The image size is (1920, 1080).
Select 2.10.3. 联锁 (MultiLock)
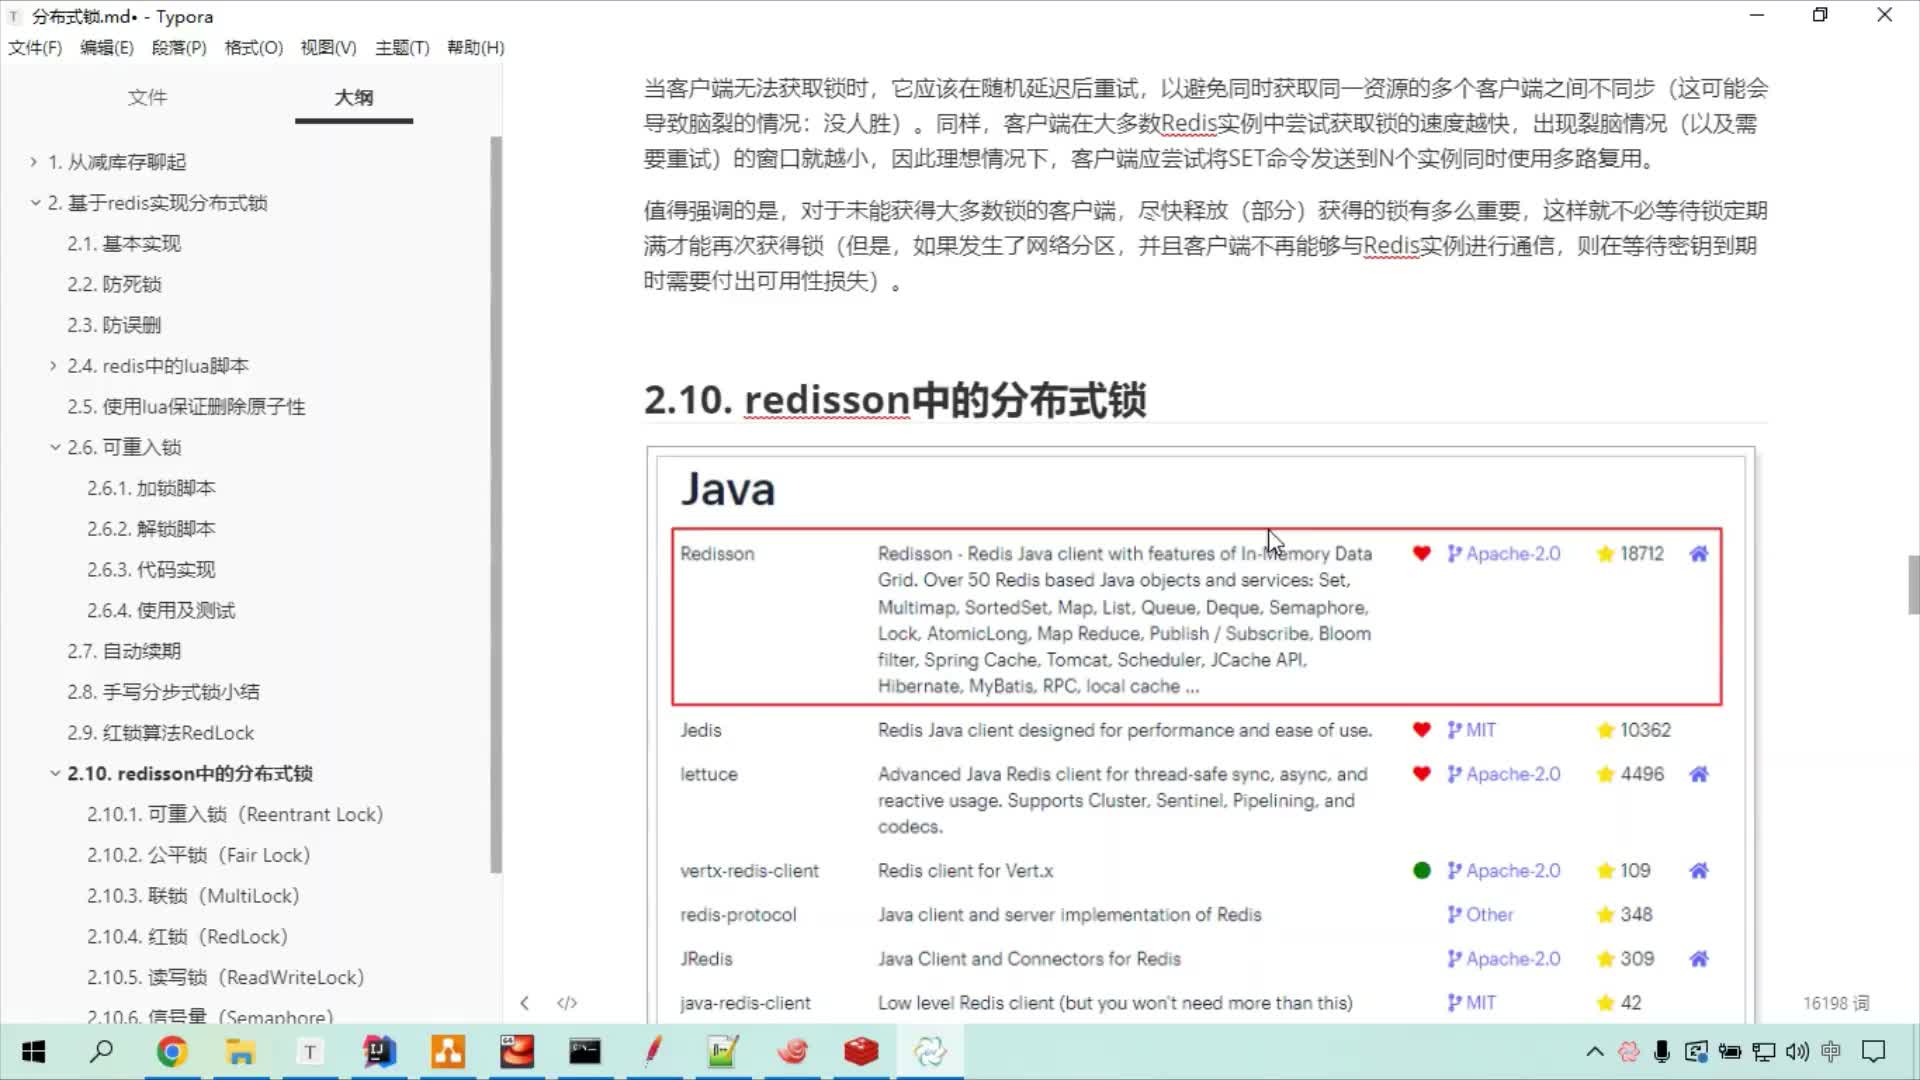pyautogui.click(x=193, y=896)
